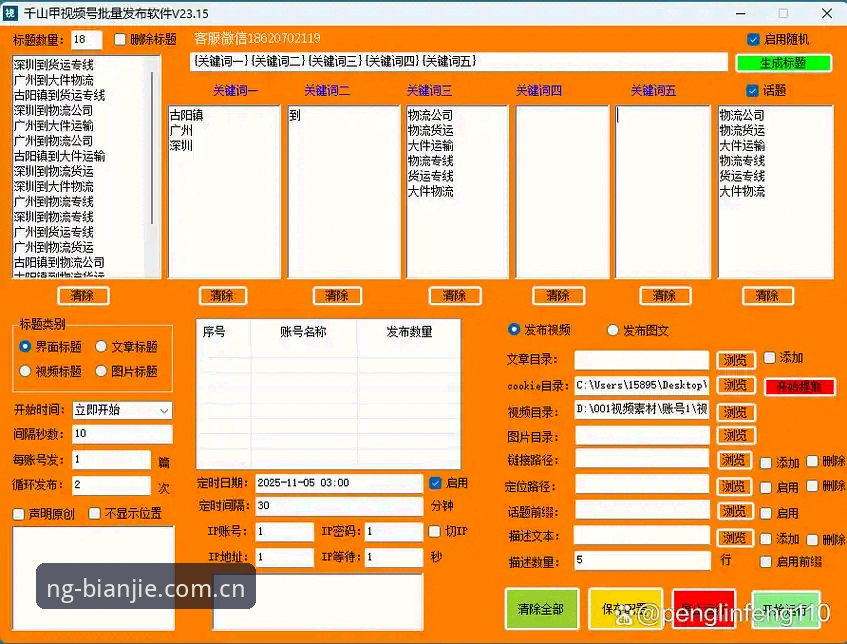Check 删除 on the 链接路径 row
This screenshot has height=644, width=847.
[812, 461]
